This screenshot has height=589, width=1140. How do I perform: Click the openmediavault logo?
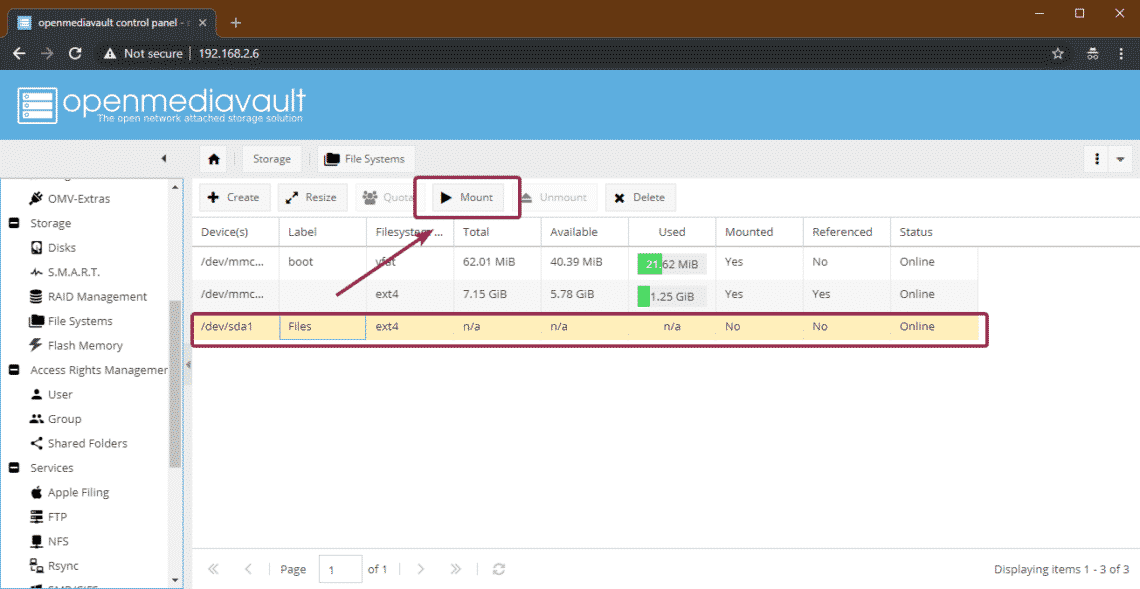(x=161, y=105)
